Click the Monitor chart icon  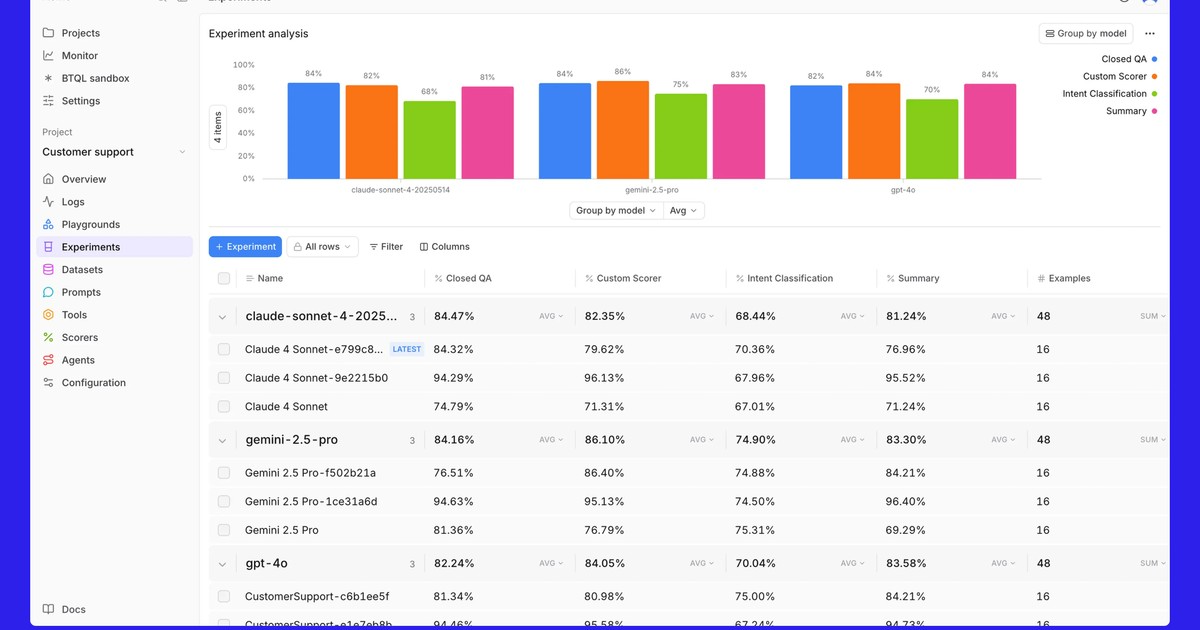click(48, 56)
